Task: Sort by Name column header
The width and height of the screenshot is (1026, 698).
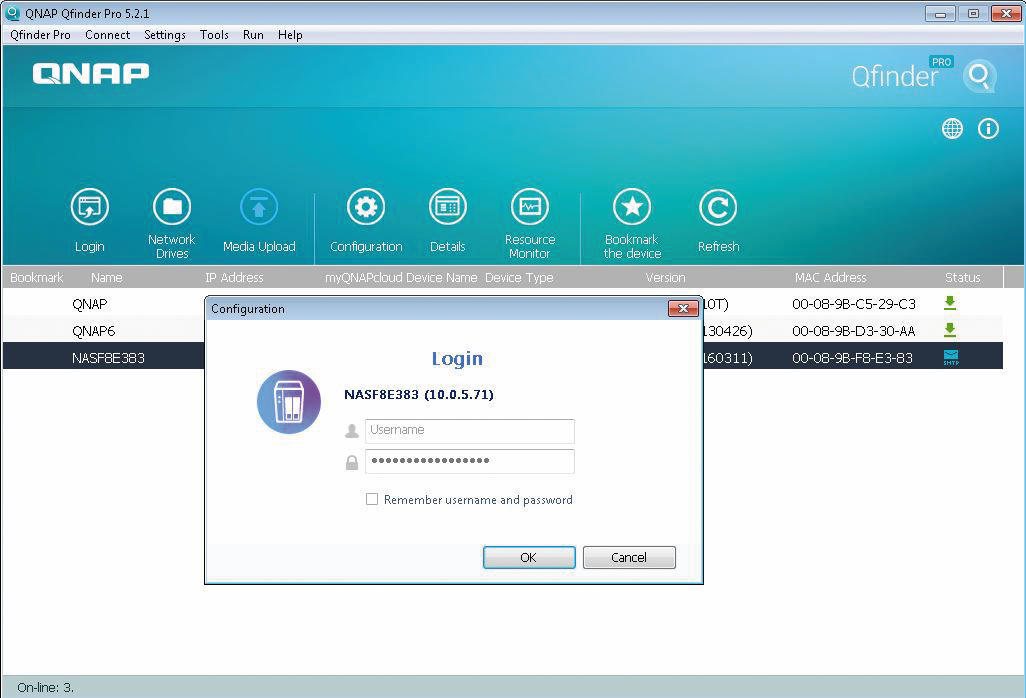Action: (107, 277)
